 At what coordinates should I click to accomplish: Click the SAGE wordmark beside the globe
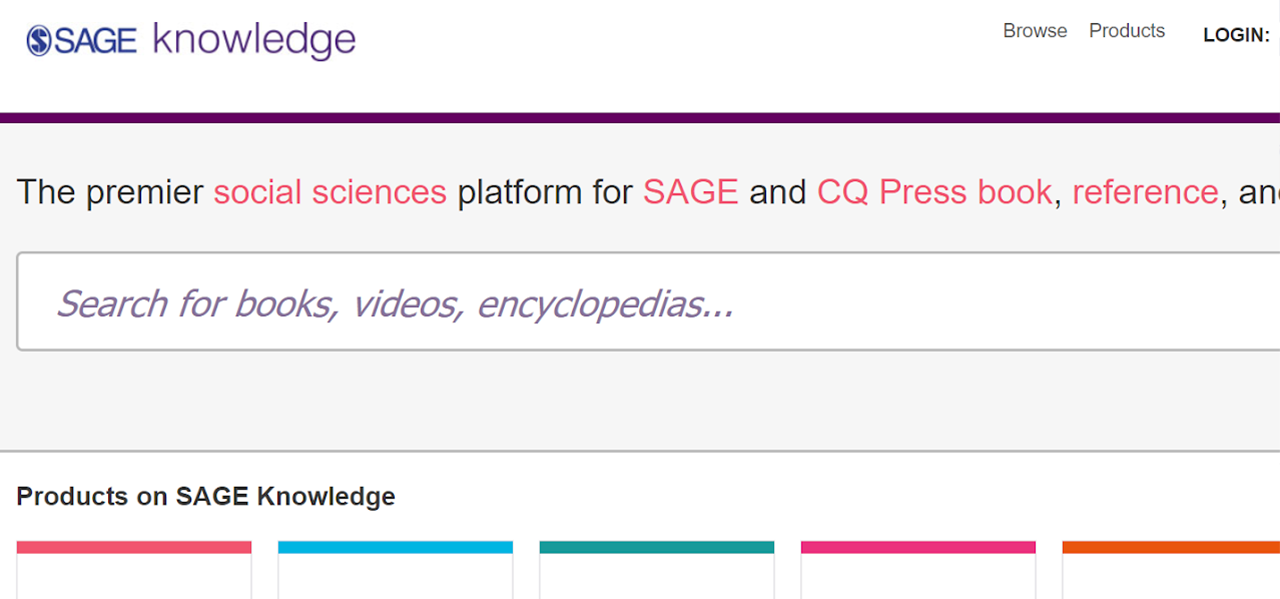95,41
